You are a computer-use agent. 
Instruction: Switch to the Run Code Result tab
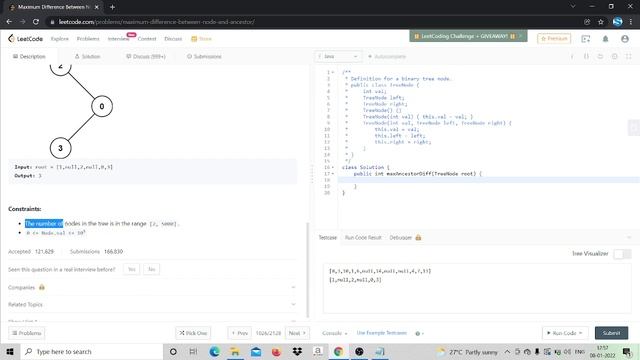[363, 238]
